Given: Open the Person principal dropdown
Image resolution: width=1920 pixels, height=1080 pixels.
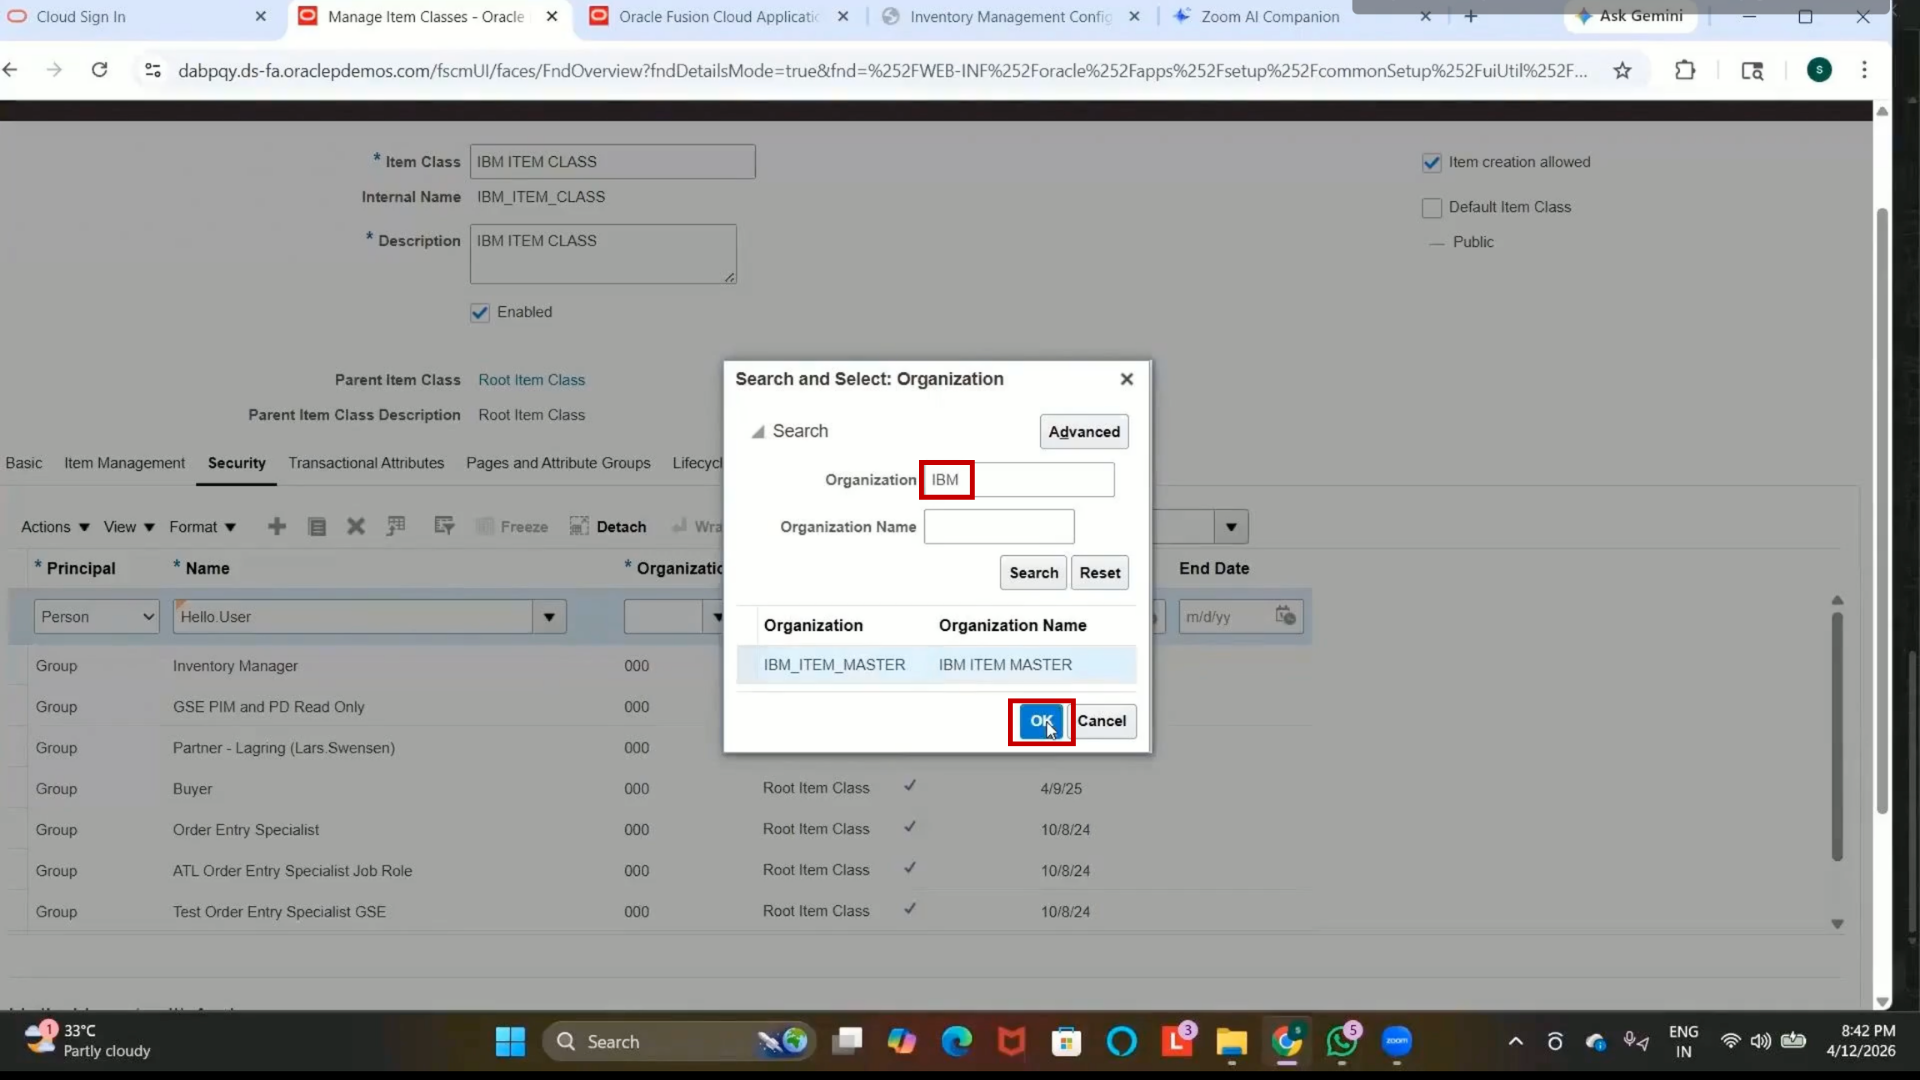Looking at the screenshot, I should point(97,617).
